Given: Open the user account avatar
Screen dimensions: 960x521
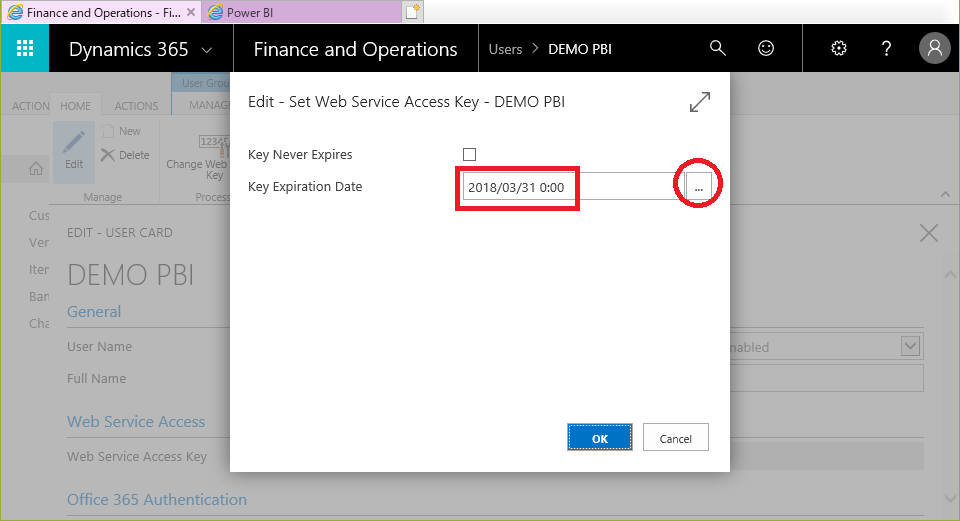Looking at the screenshot, I should (934, 48).
